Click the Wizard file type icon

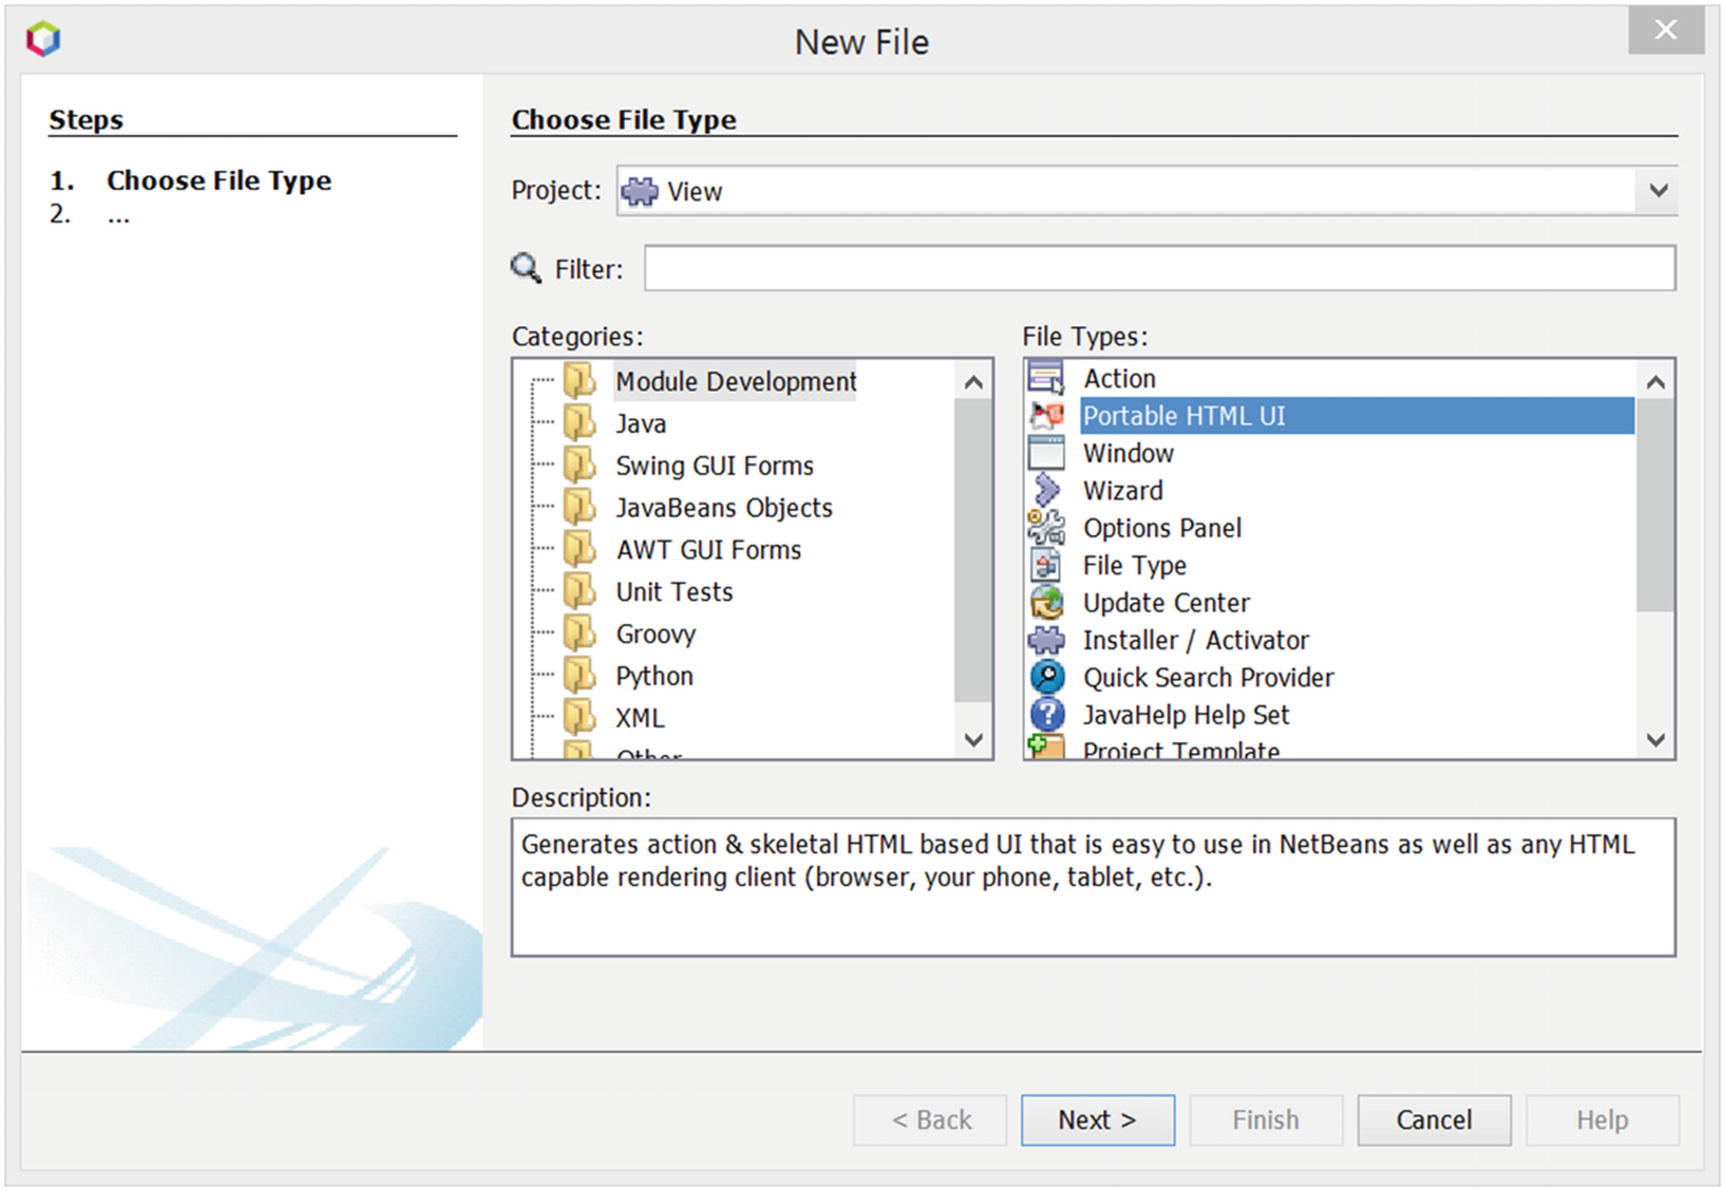coord(1046,490)
